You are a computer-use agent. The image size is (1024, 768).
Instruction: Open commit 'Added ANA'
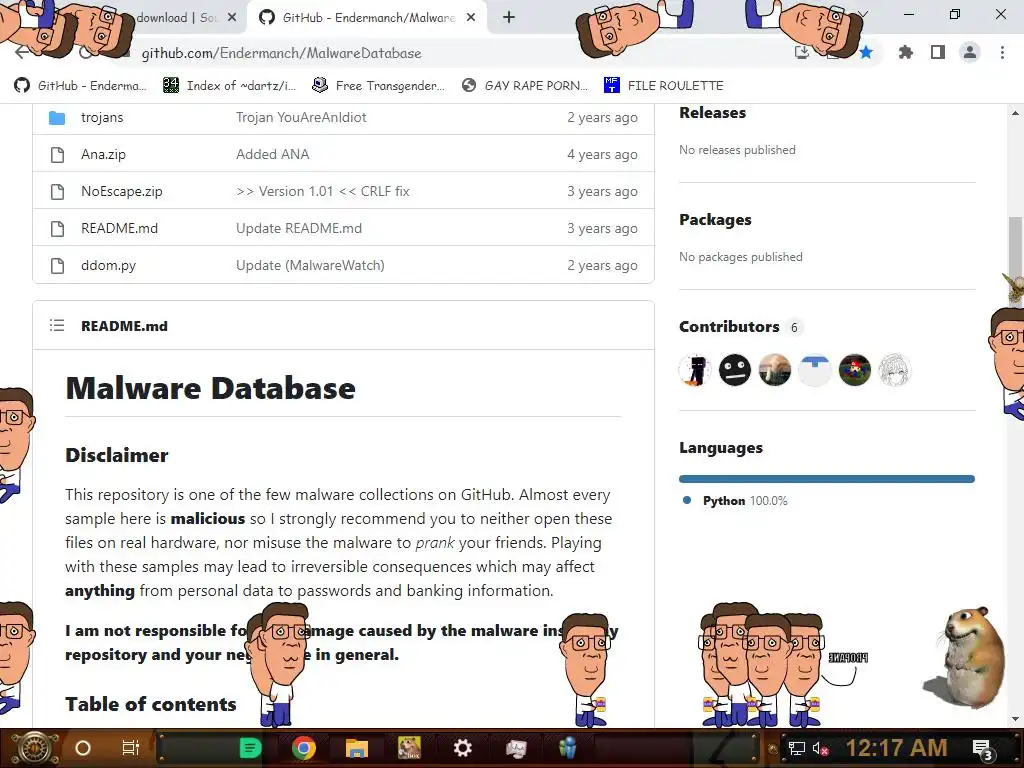[272, 155]
